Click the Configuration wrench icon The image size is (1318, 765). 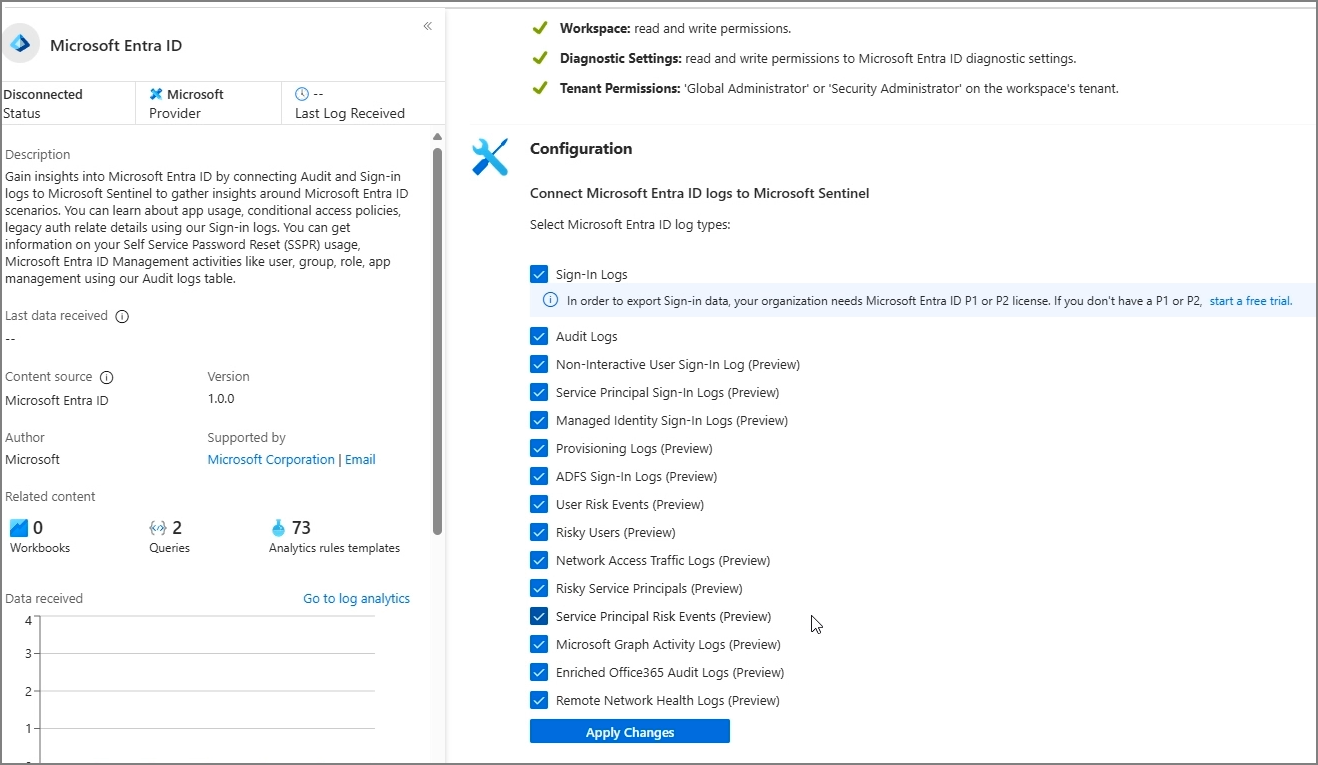pyautogui.click(x=490, y=157)
